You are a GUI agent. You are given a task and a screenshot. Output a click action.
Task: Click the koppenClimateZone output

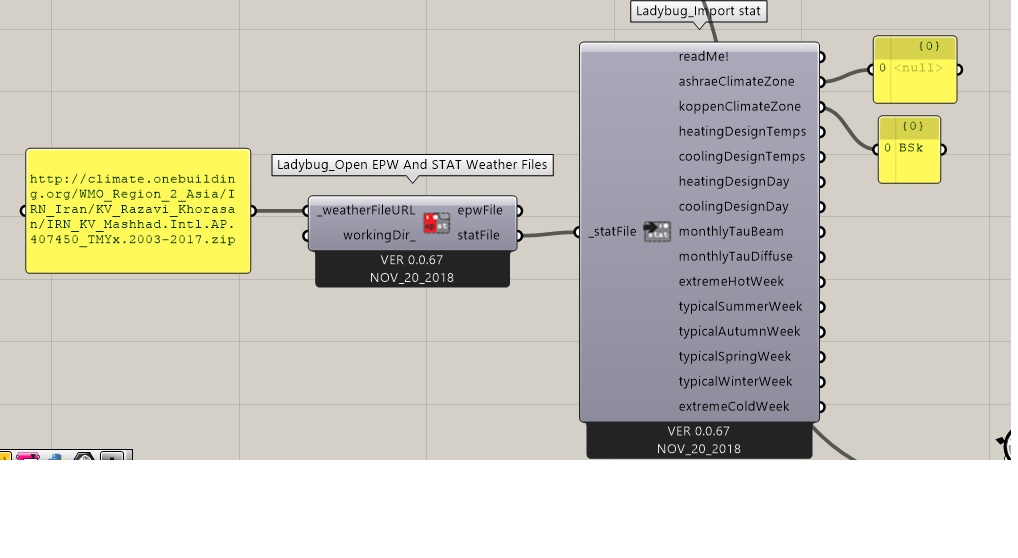739,107
